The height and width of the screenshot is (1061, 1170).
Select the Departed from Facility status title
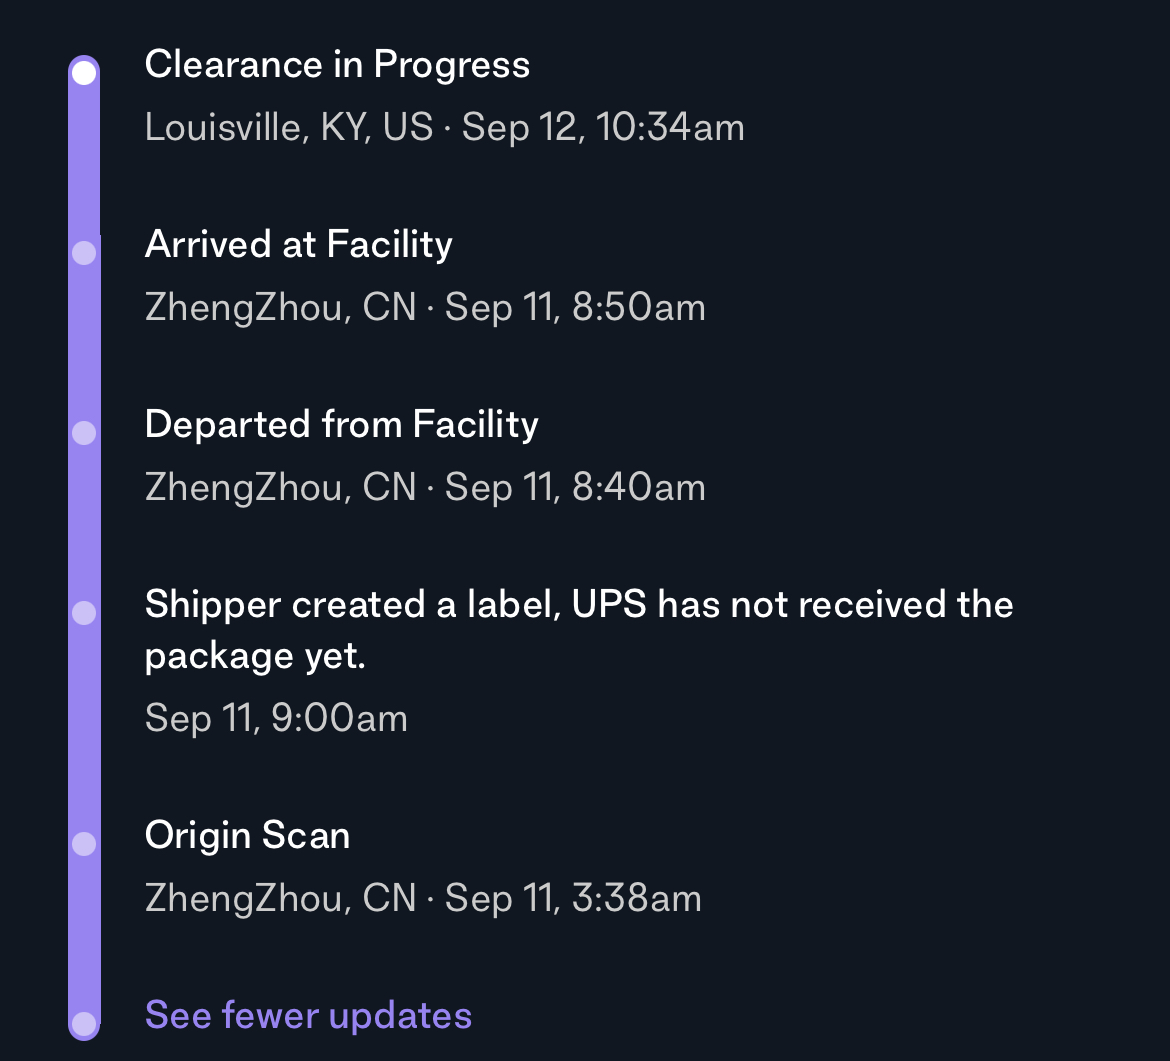(341, 425)
